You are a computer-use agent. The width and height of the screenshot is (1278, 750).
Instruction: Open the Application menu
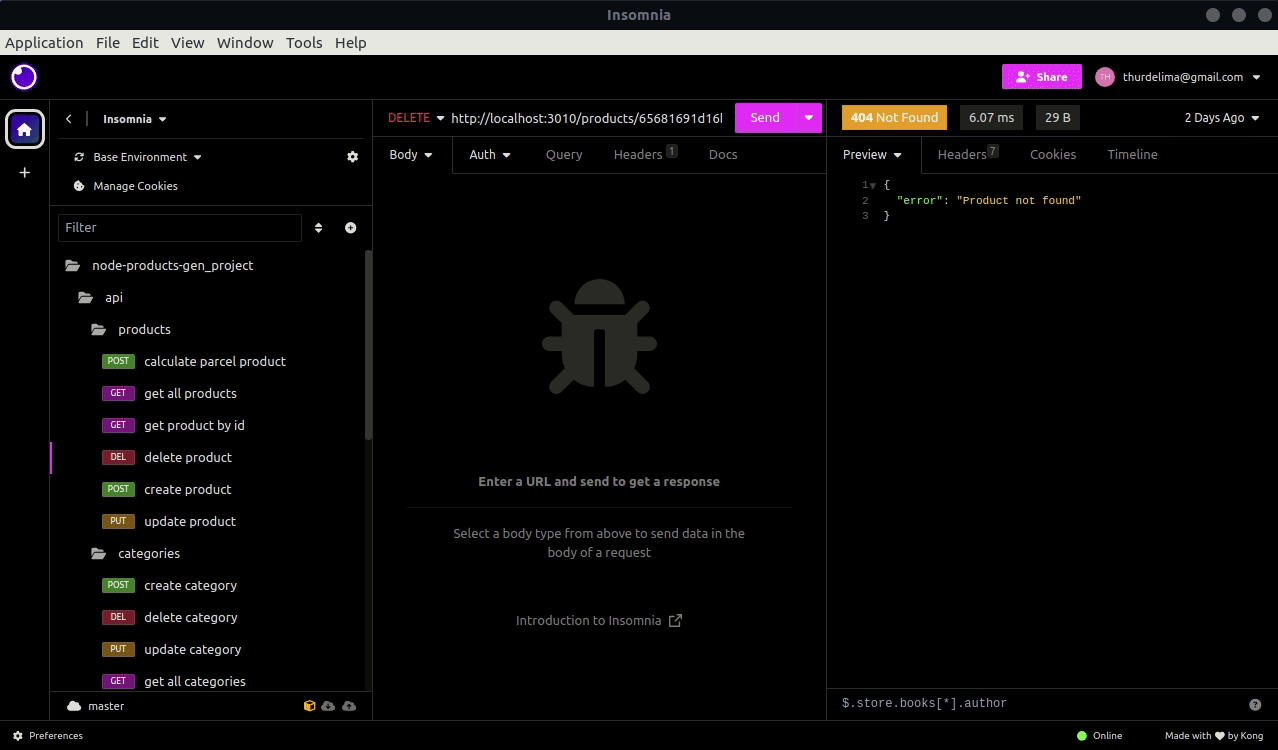click(44, 43)
